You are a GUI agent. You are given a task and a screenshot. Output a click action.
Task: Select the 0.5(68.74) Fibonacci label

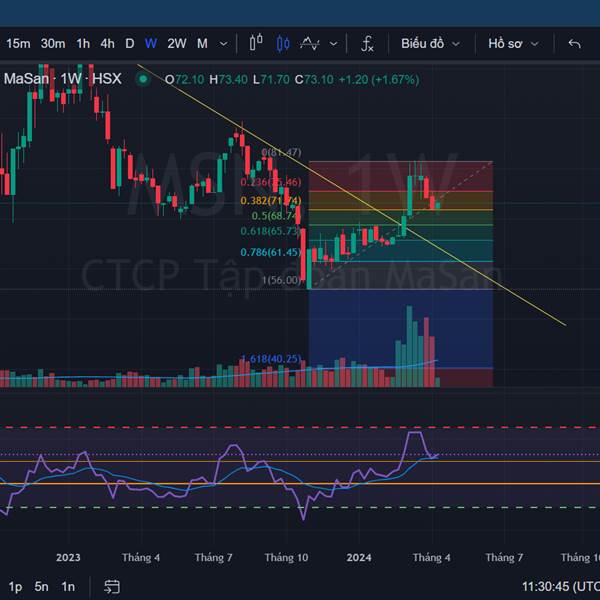point(276,216)
